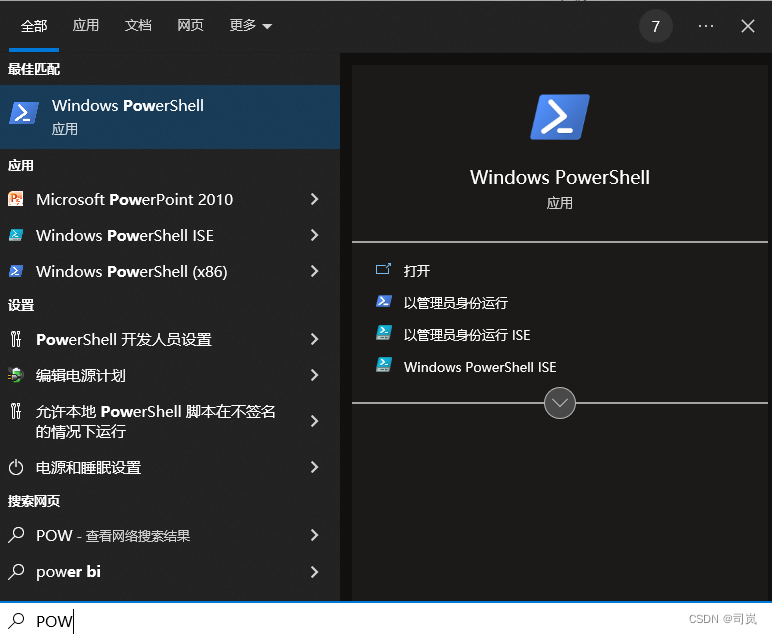772x634 pixels.
Task: Click the search magnifier icon in search box
Action: [x=16, y=620]
